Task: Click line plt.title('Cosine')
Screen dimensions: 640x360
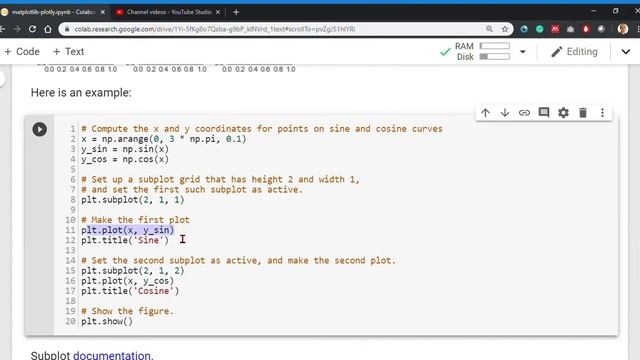Action: pyautogui.click(x=130, y=291)
